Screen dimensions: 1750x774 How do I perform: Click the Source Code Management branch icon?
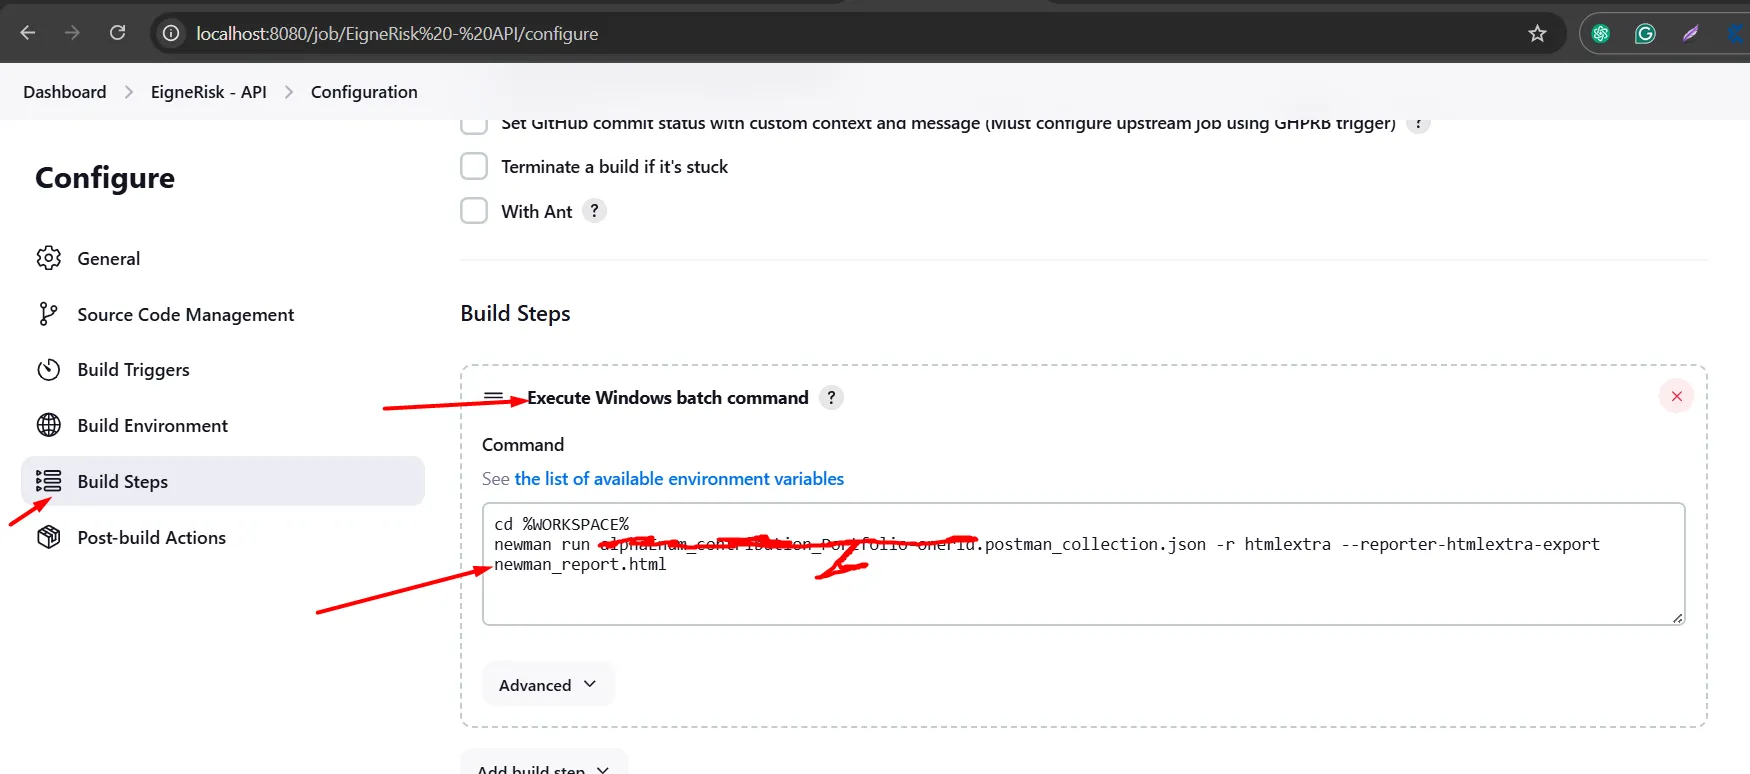coord(48,314)
